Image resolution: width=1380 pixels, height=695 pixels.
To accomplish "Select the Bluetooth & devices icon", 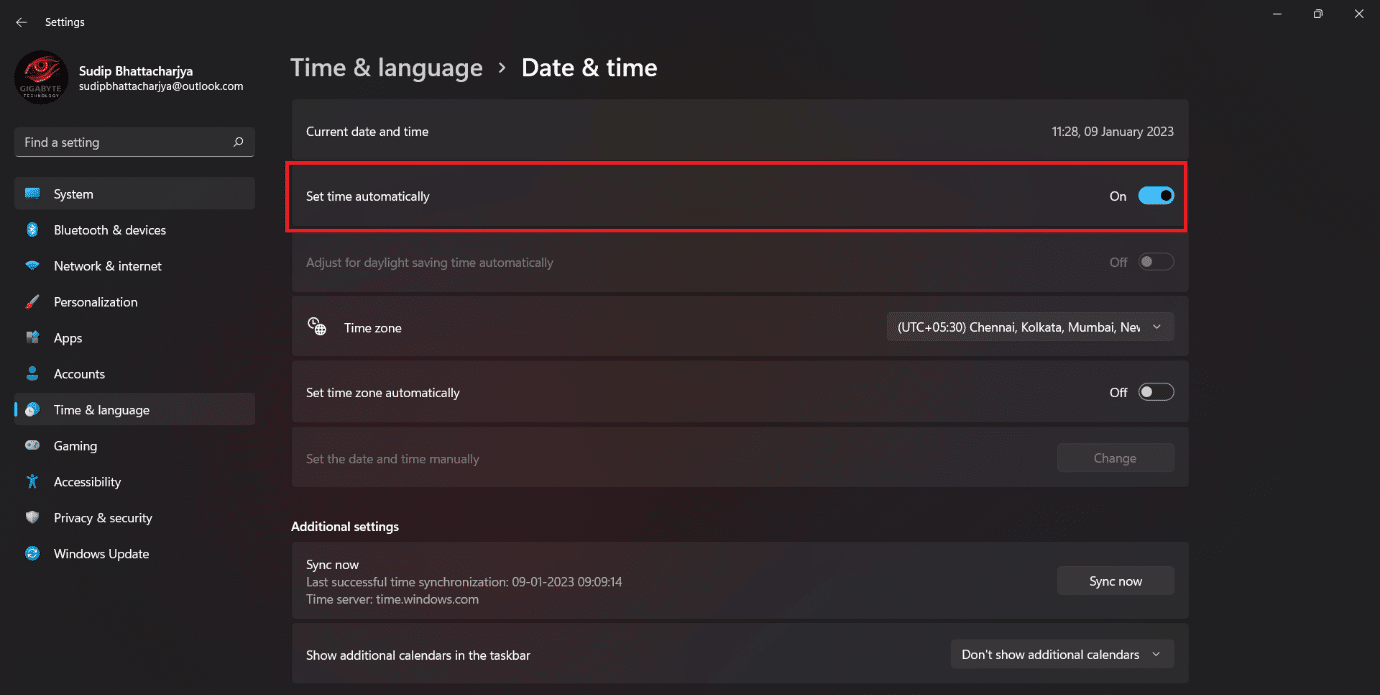I will (x=32, y=229).
